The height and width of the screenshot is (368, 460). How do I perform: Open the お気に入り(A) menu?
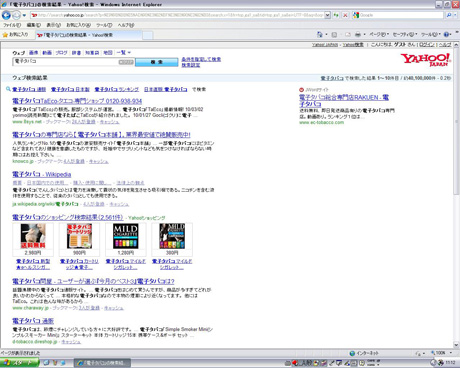(78, 25)
